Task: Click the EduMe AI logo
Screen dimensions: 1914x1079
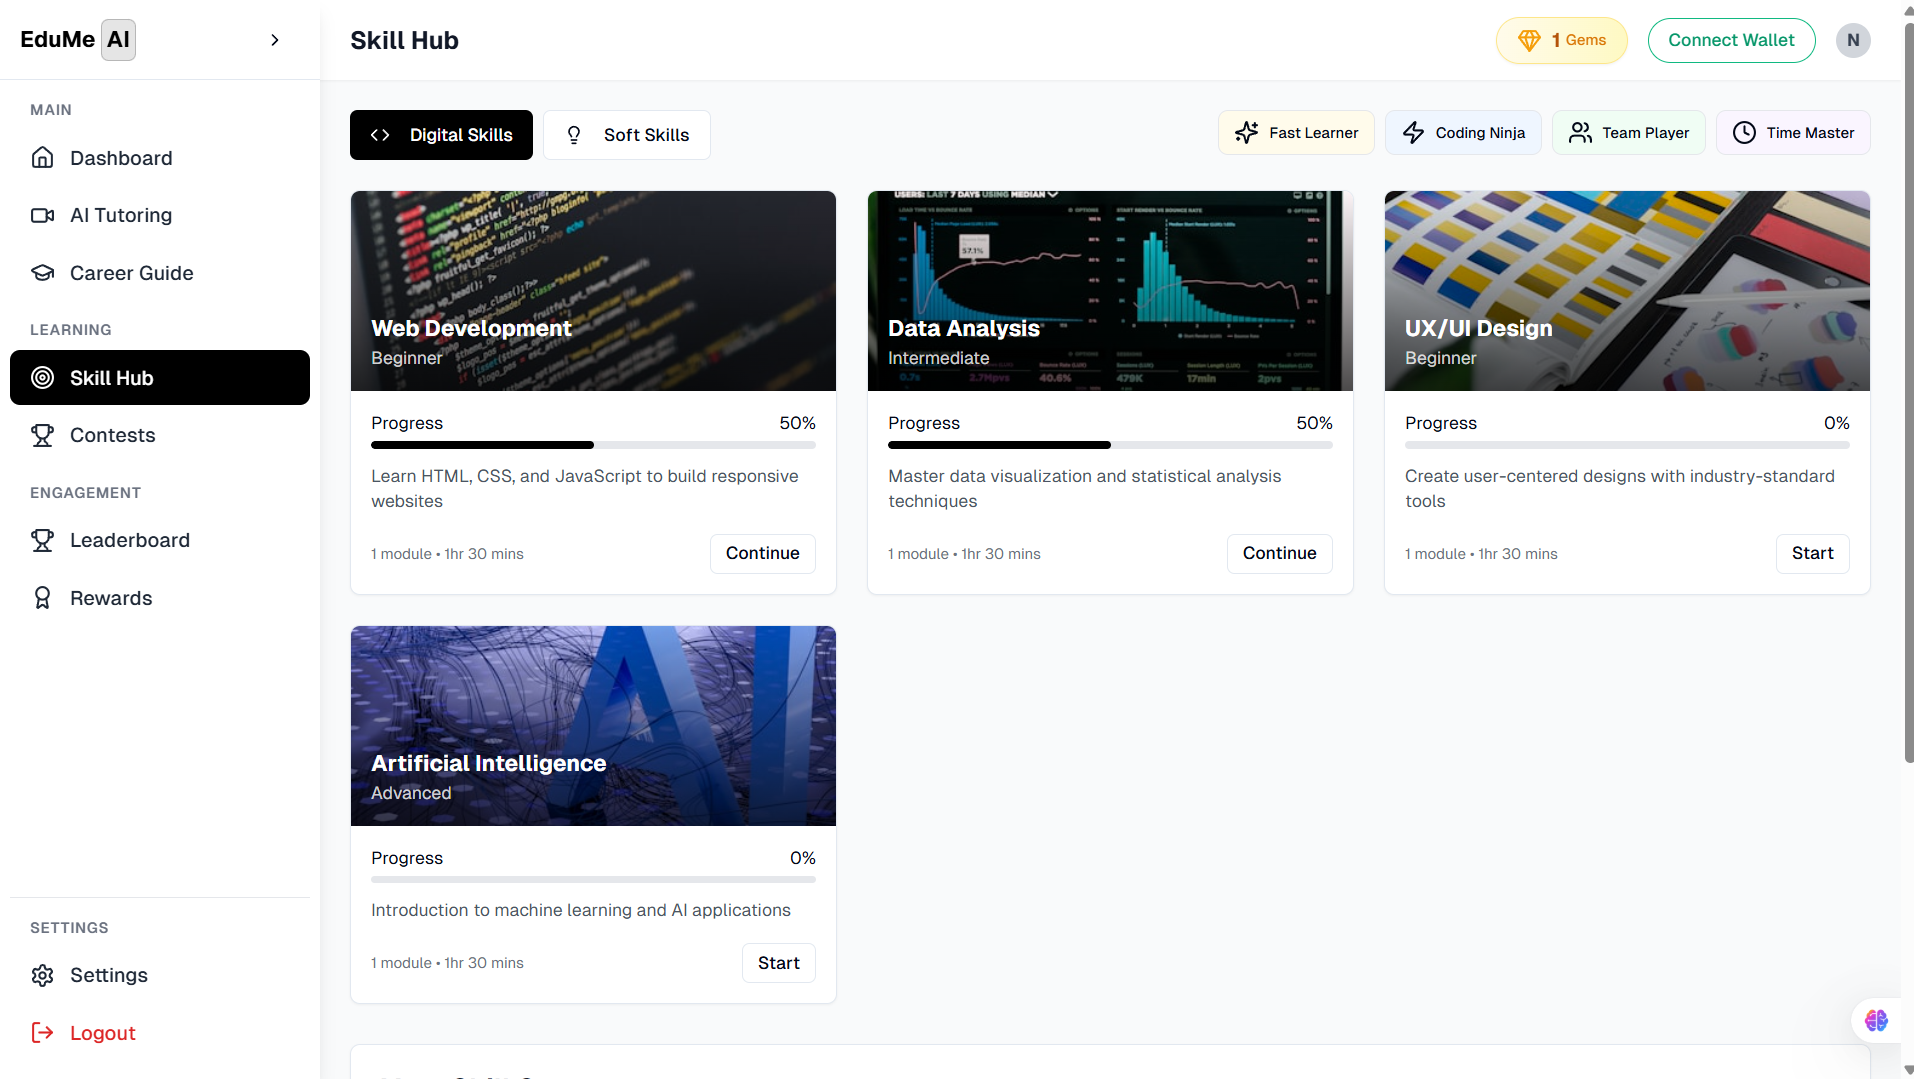Action: (78, 40)
